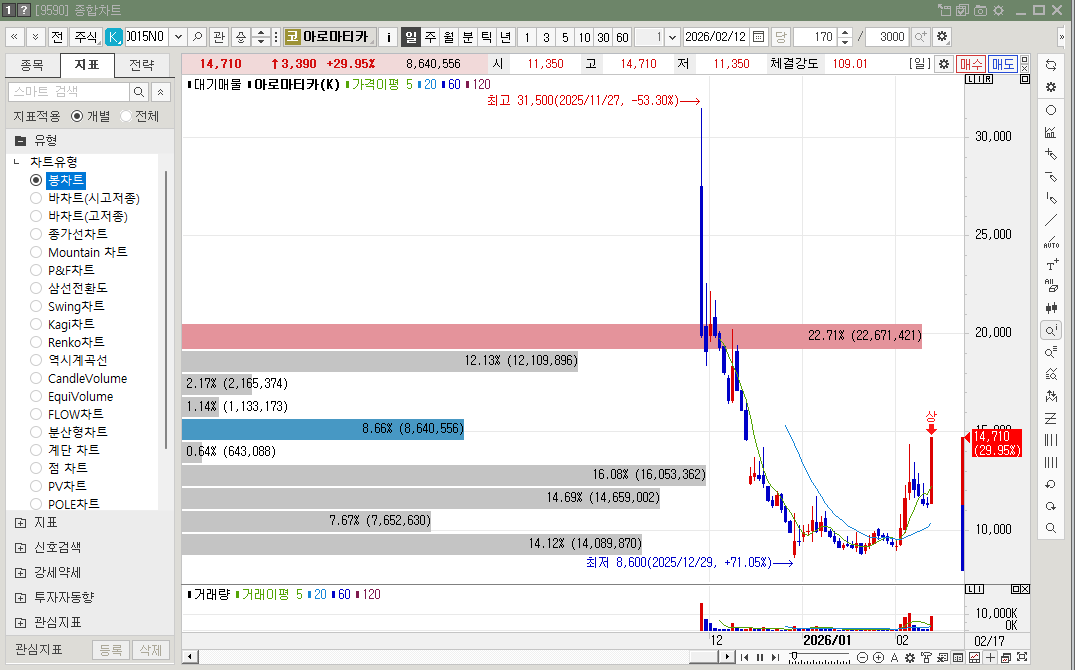Click the candlestick pattern icon in right toolbar

click(x=1050, y=309)
